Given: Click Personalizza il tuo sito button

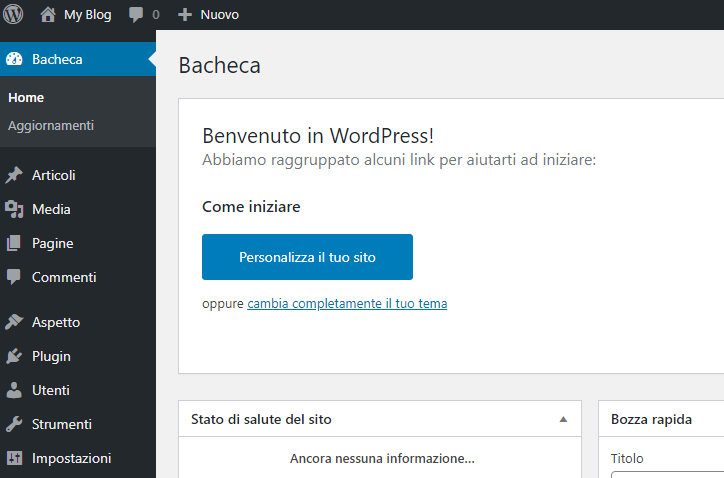Looking at the screenshot, I should tap(307, 257).
